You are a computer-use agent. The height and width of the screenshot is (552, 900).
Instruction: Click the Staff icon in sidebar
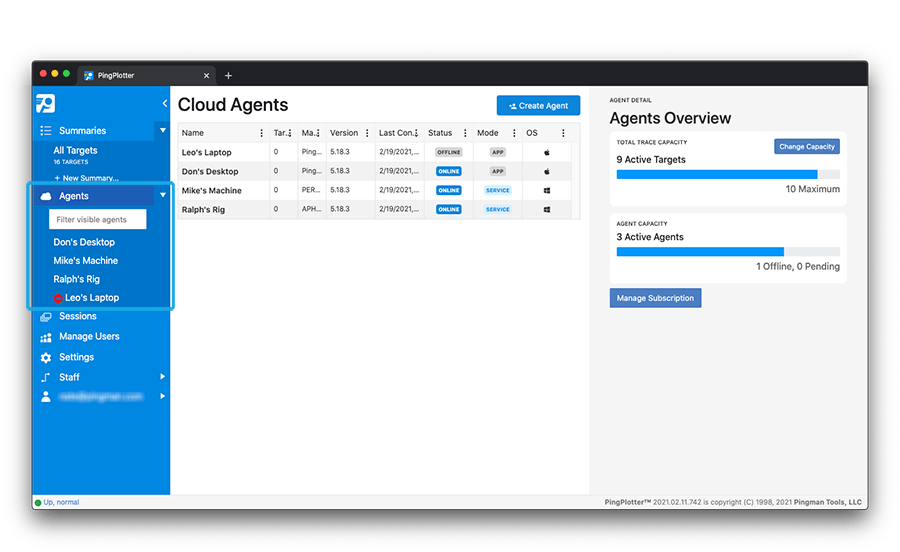coord(46,378)
